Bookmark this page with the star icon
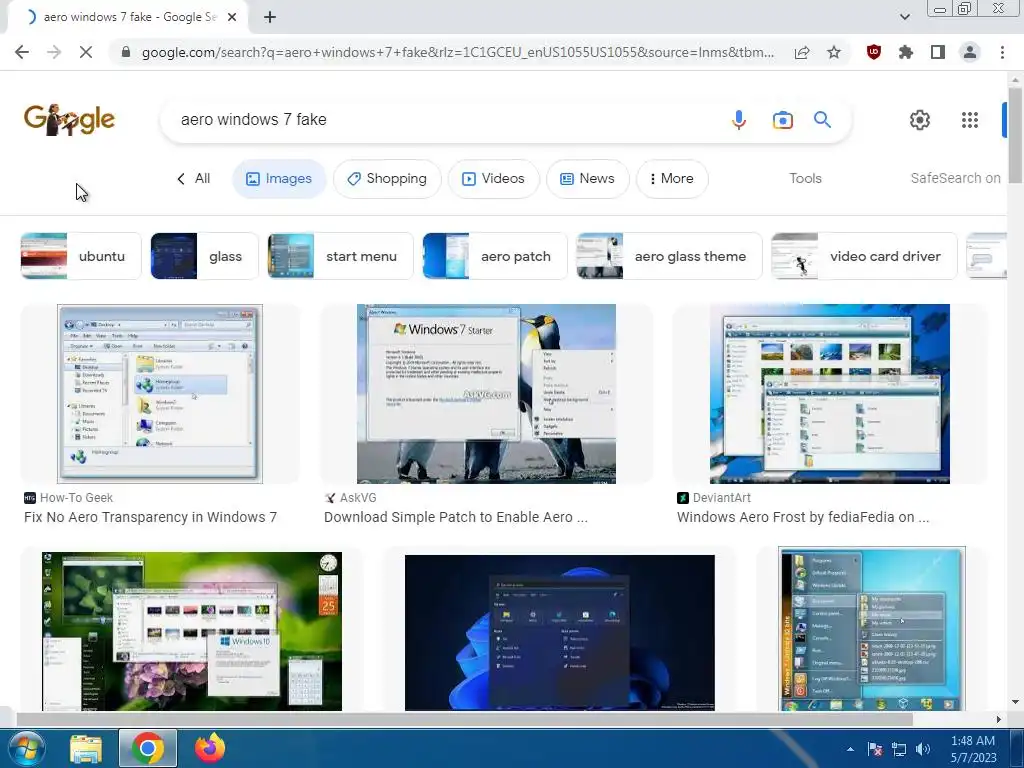 [x=834, y=52]
